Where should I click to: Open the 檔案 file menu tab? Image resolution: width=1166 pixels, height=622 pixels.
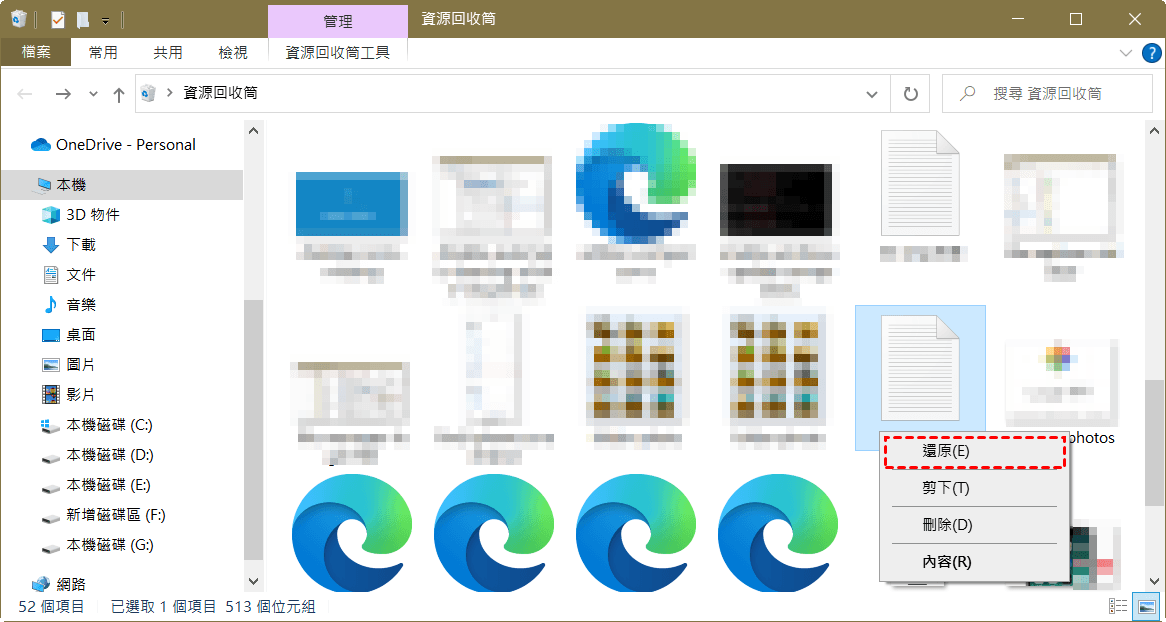tap(36, 52)
